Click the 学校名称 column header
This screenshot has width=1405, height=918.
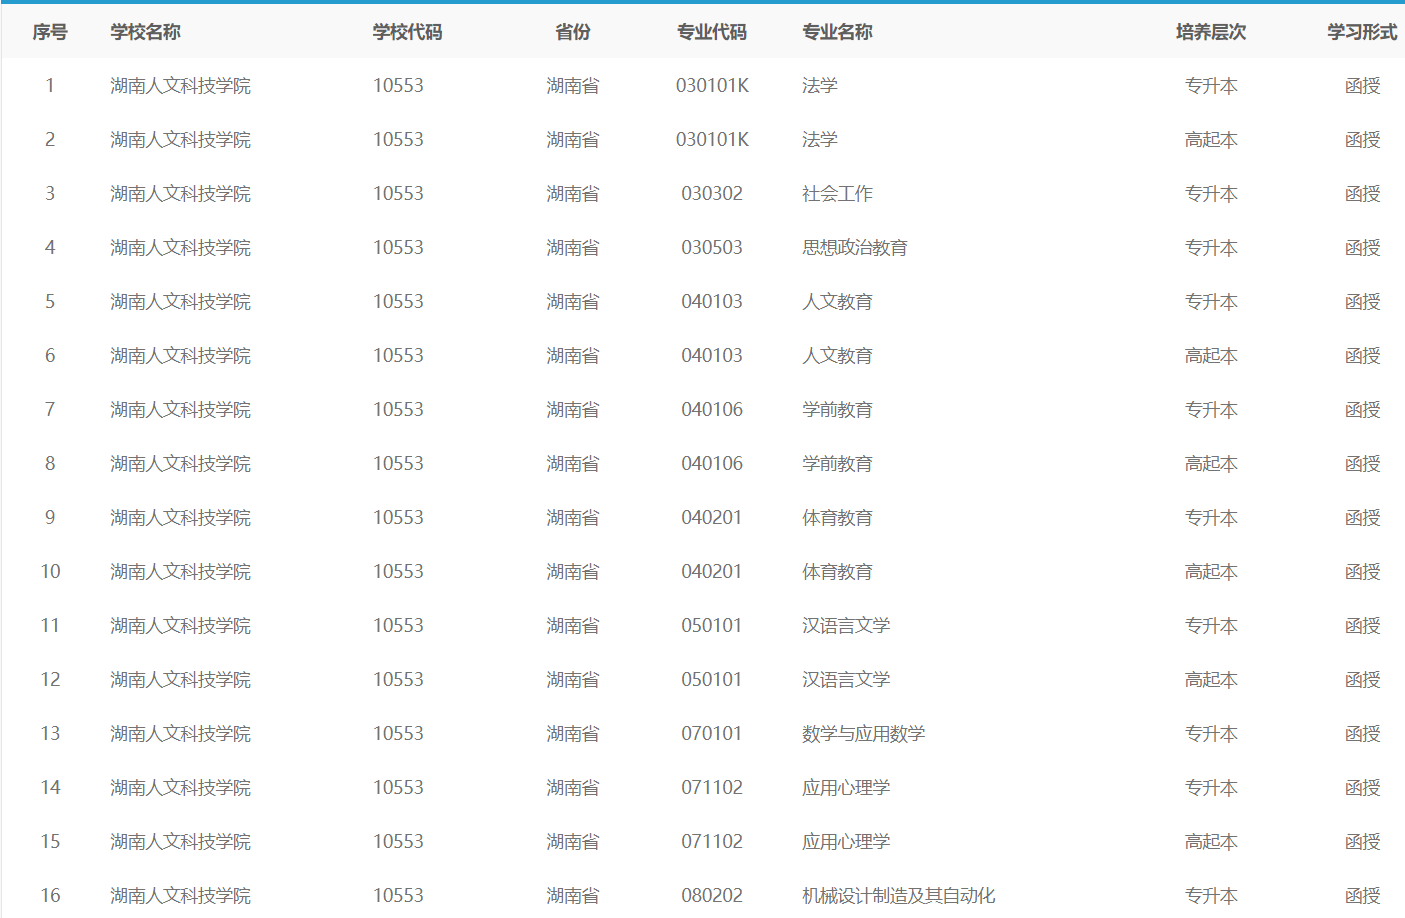click(x=145, y=32)
